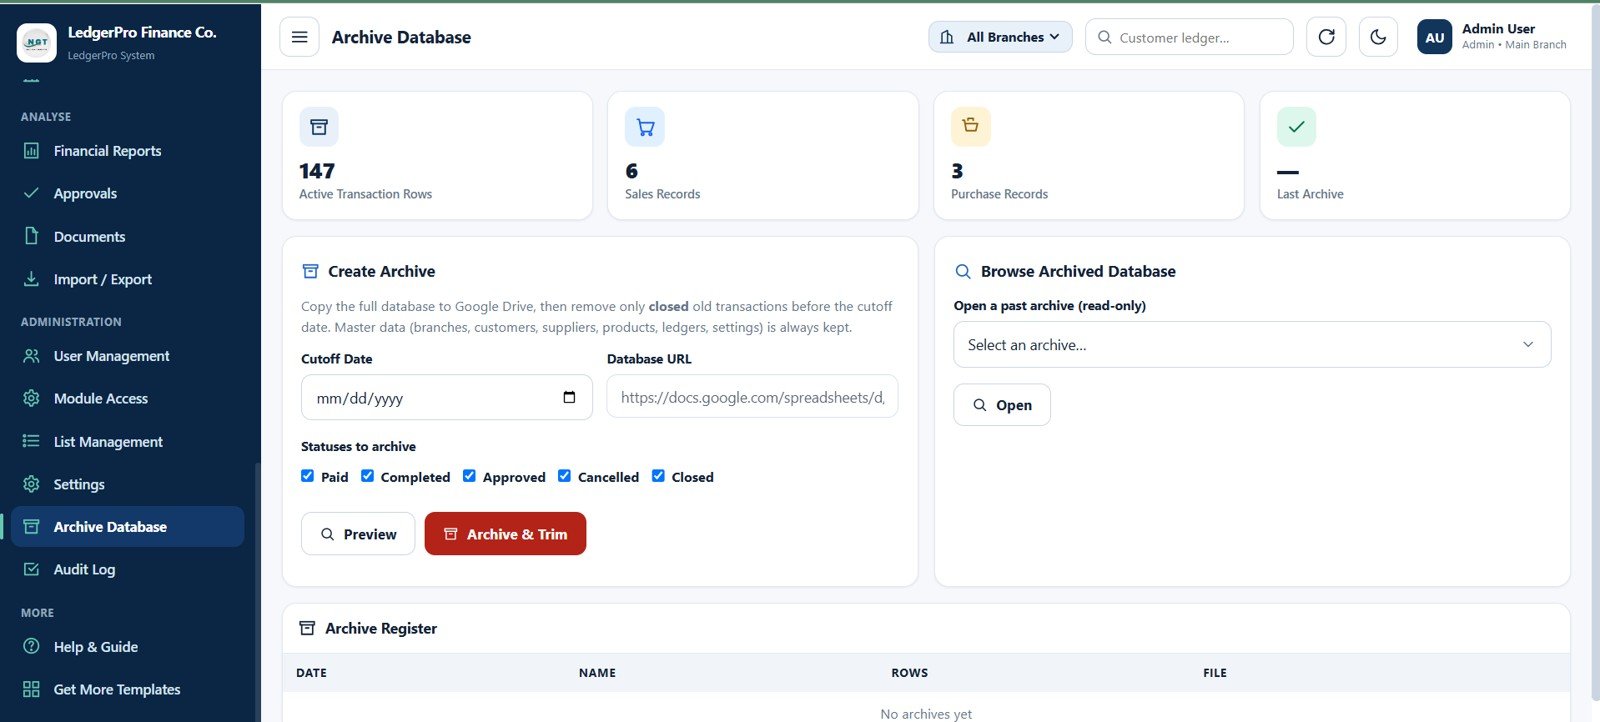Open the All Branches dropdown

1000,37
